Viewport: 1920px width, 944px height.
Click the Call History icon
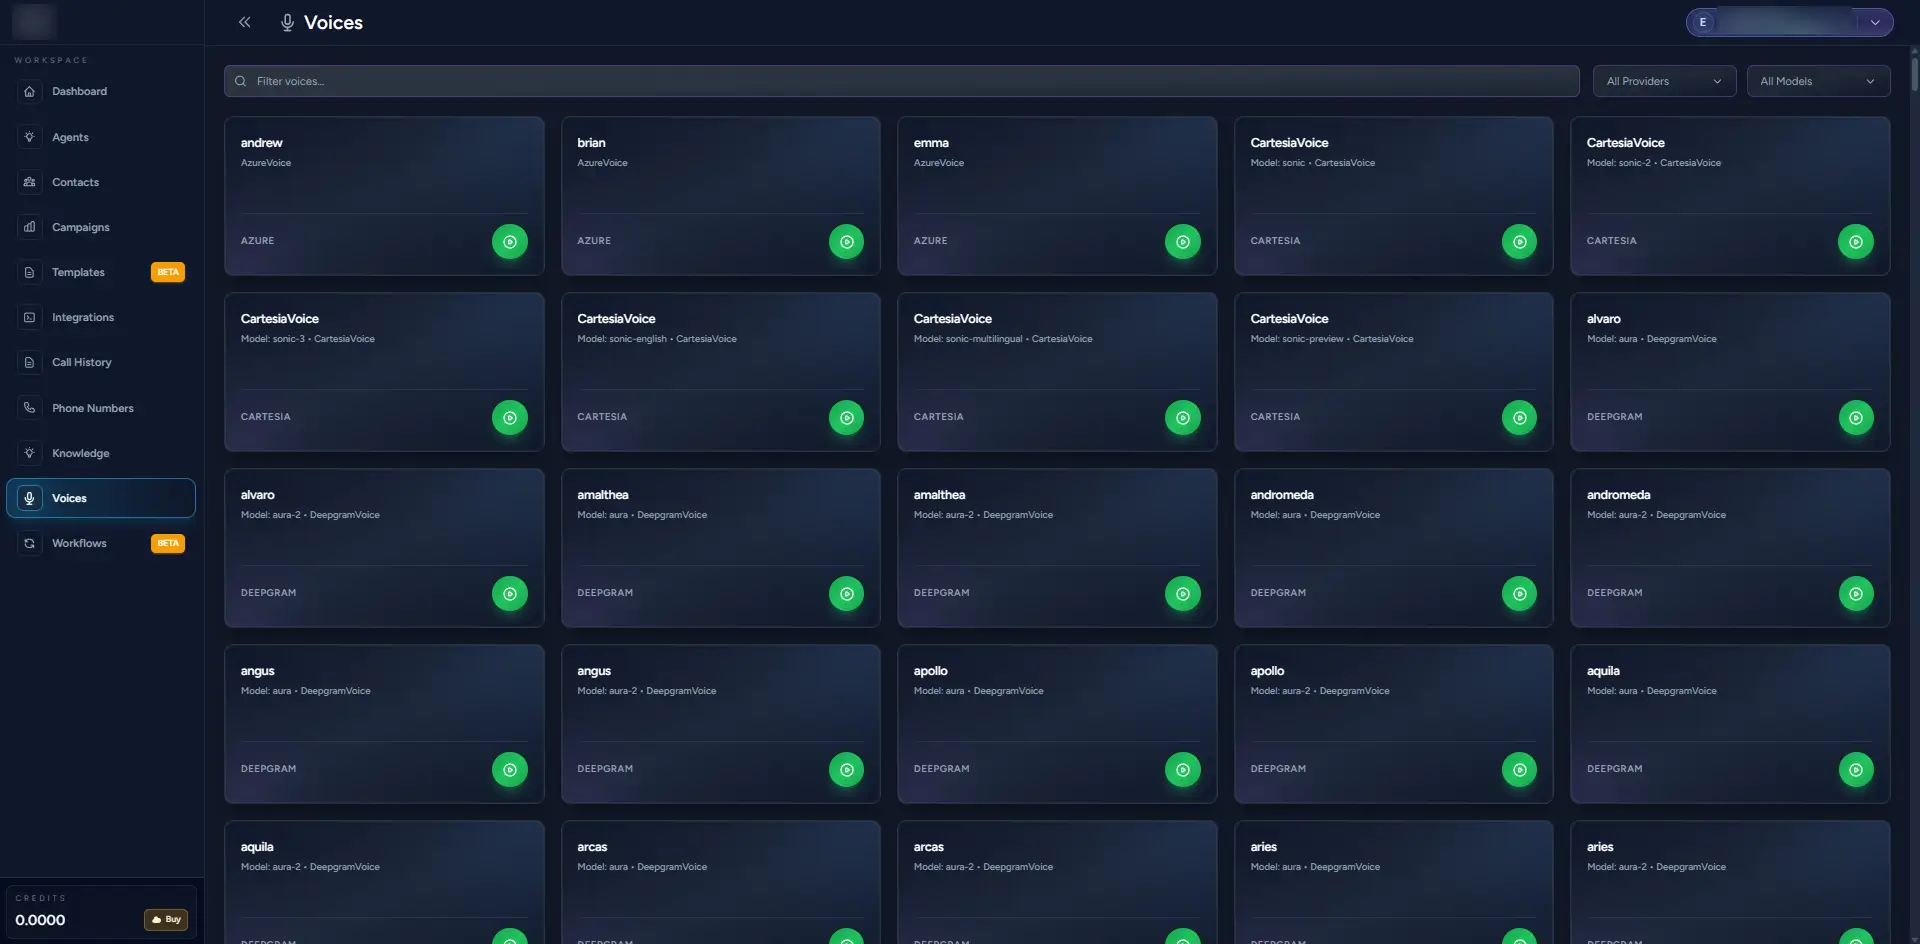[x=30, y=363]
